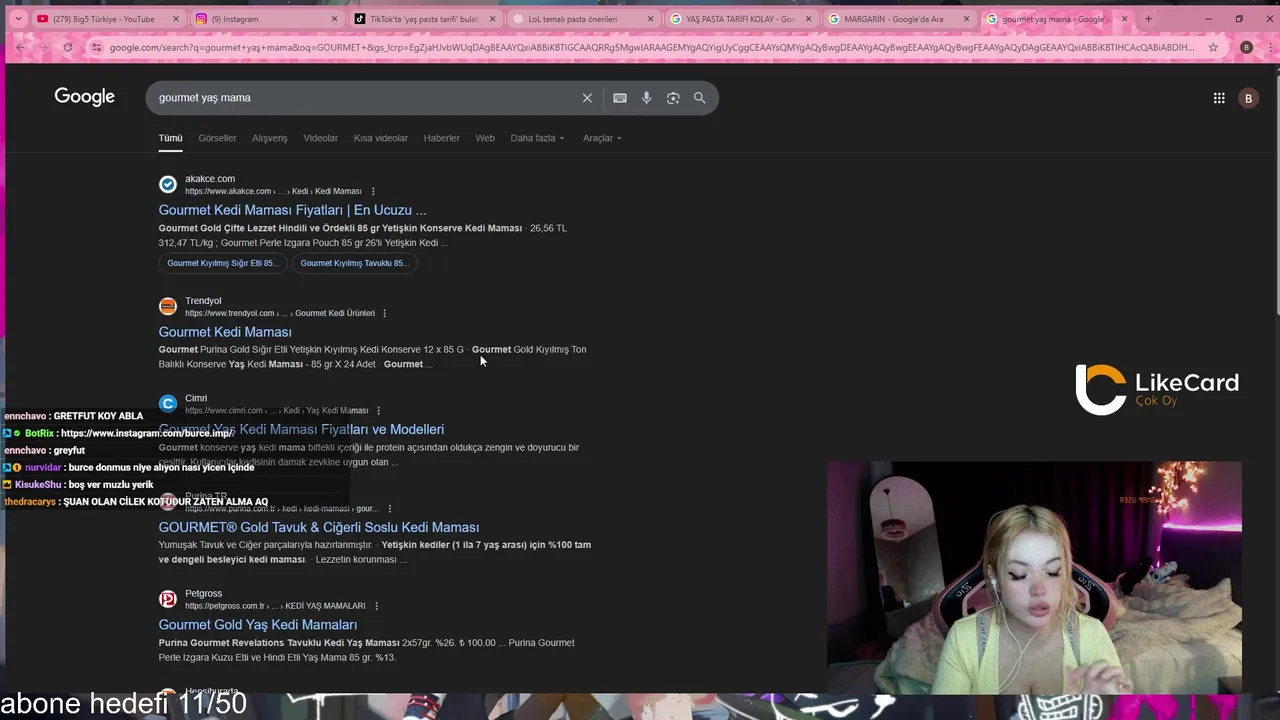The image size is (1280, 720).
Task: Open the Google apps grid
Action: pyautogui.click(x=1219, y=98)
